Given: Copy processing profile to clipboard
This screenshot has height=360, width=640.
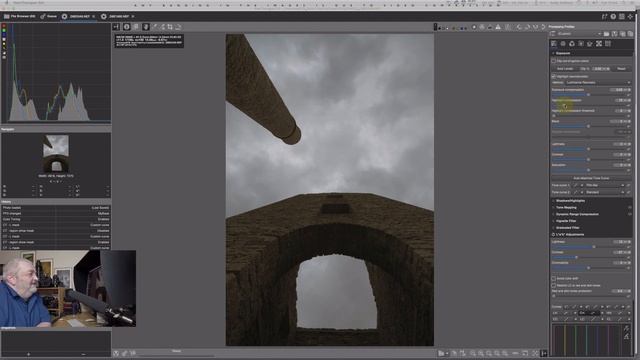Looking at the screenshot, I should click(623, 34).
